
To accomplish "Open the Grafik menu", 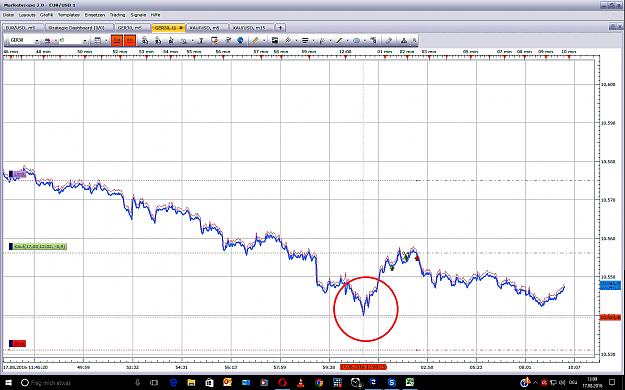I will [47, 15].
